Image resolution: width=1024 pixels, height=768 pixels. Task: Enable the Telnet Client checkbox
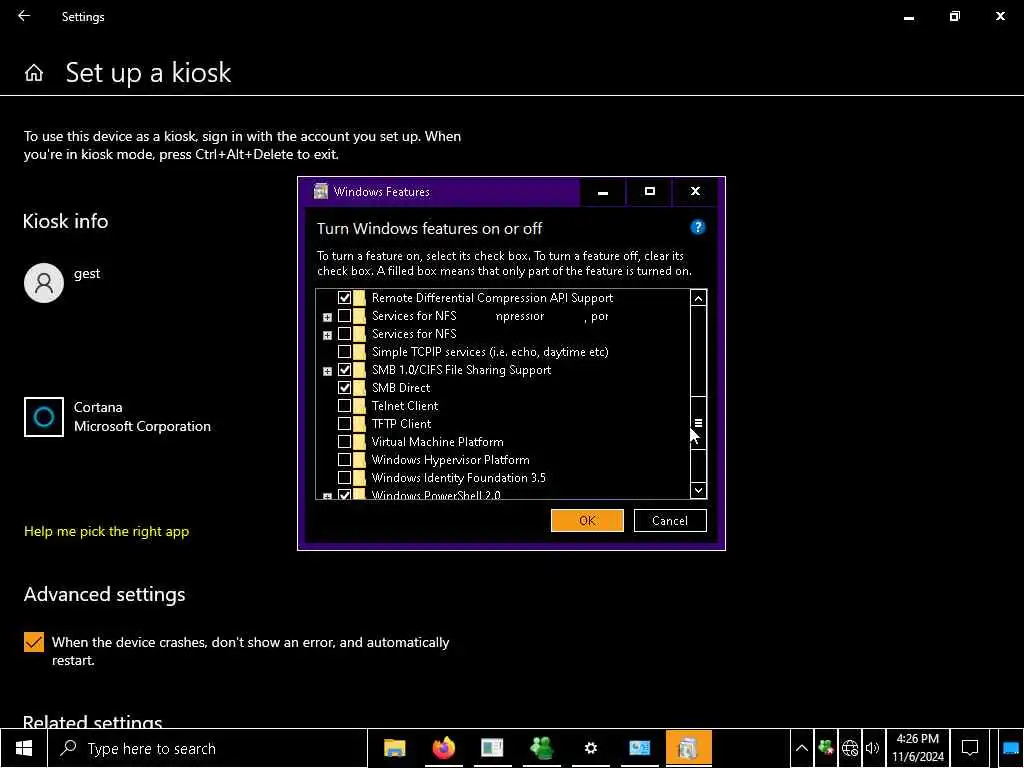(x=344, y=406)
